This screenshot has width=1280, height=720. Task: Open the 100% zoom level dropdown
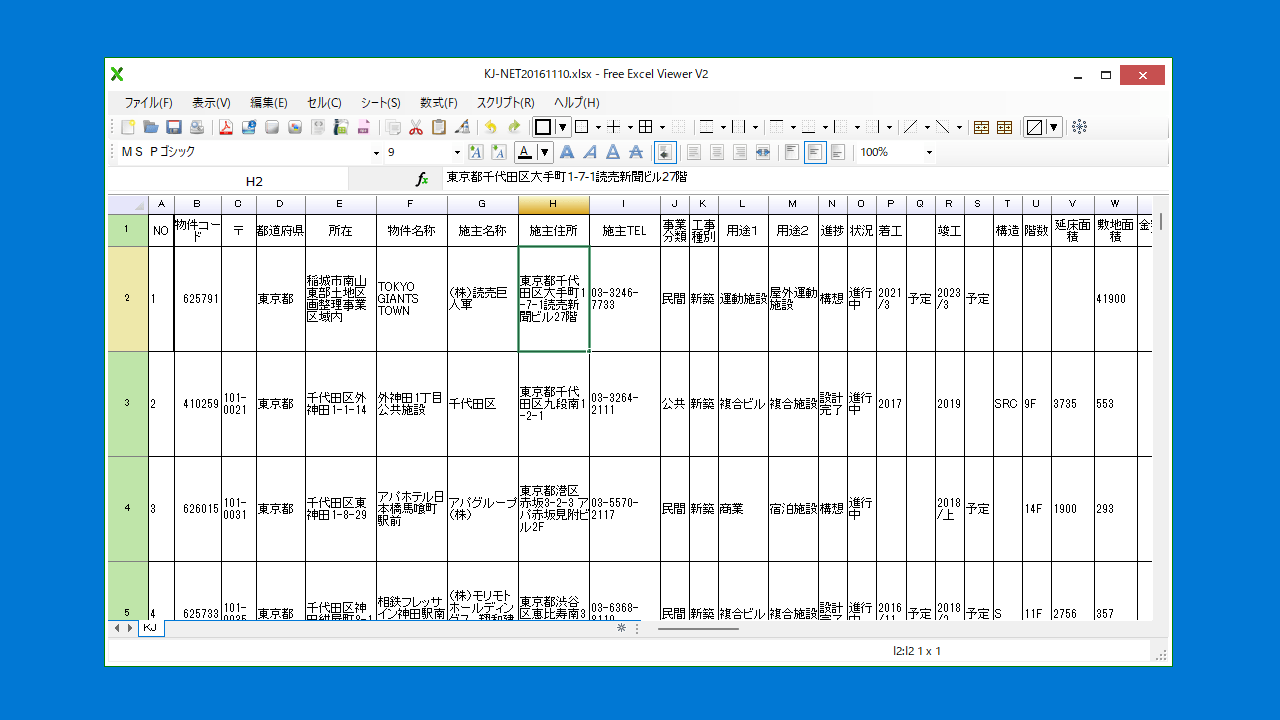[x=929, y=153]
